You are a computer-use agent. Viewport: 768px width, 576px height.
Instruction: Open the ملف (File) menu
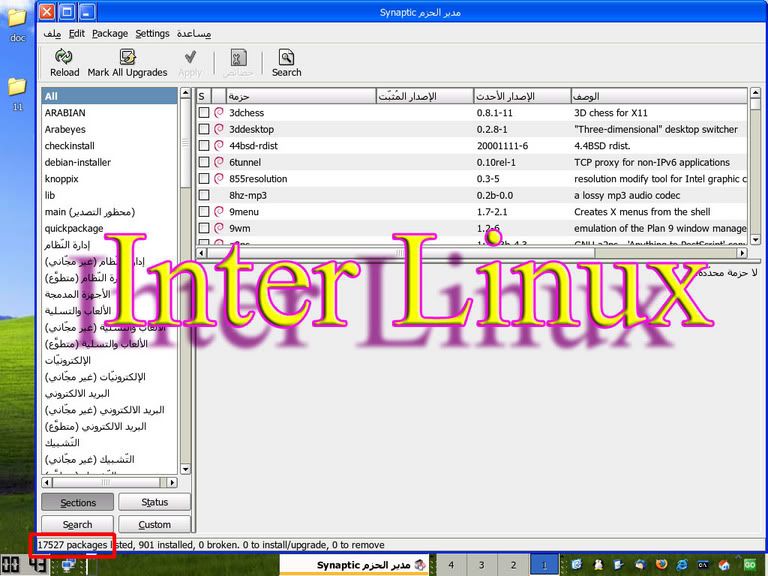[x=52, y=34]
